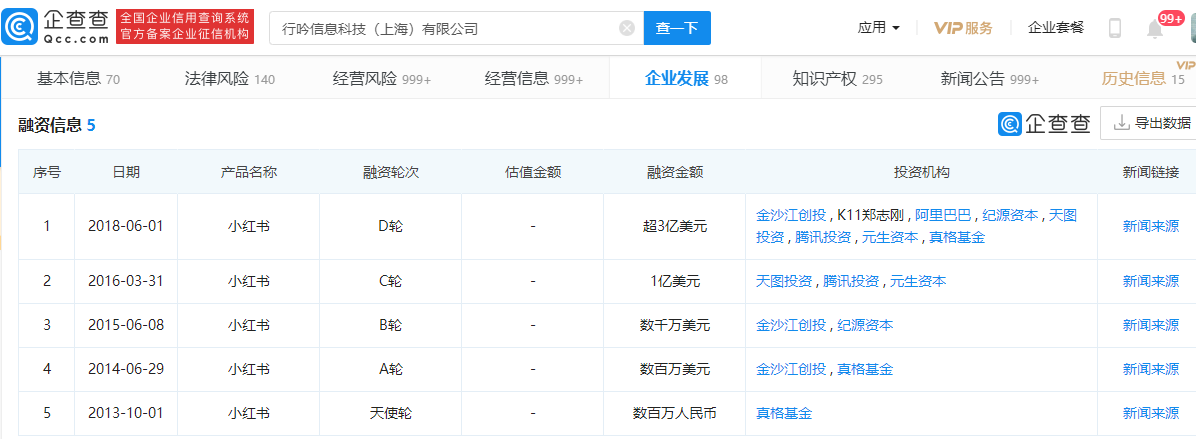Open 真格基金 link in 天使轮 row

(x=783, y=414)
